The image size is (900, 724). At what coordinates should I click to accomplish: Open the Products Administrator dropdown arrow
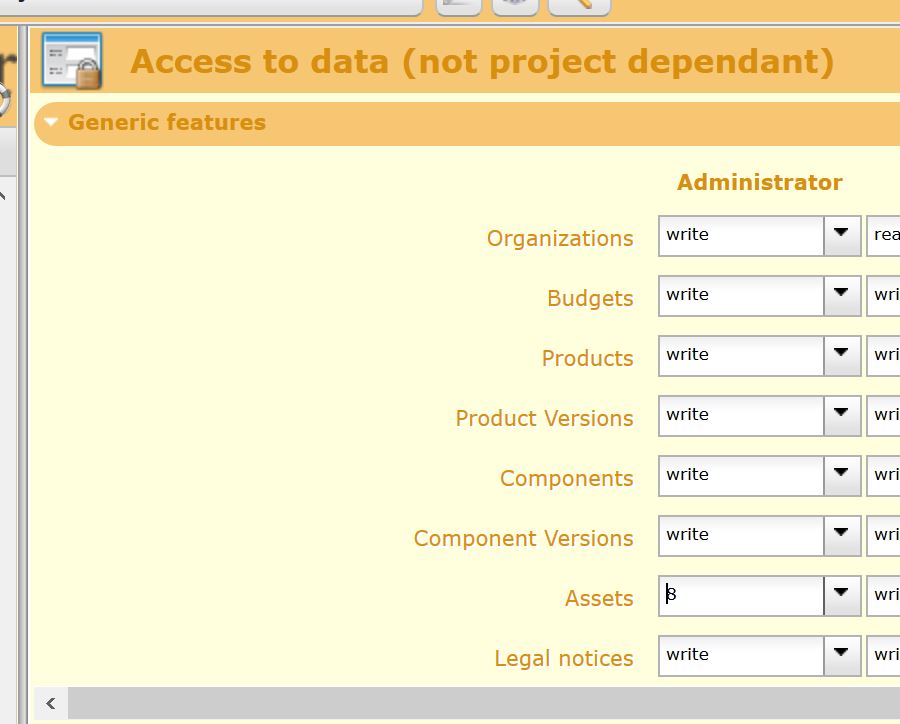[x=842, y=355]
